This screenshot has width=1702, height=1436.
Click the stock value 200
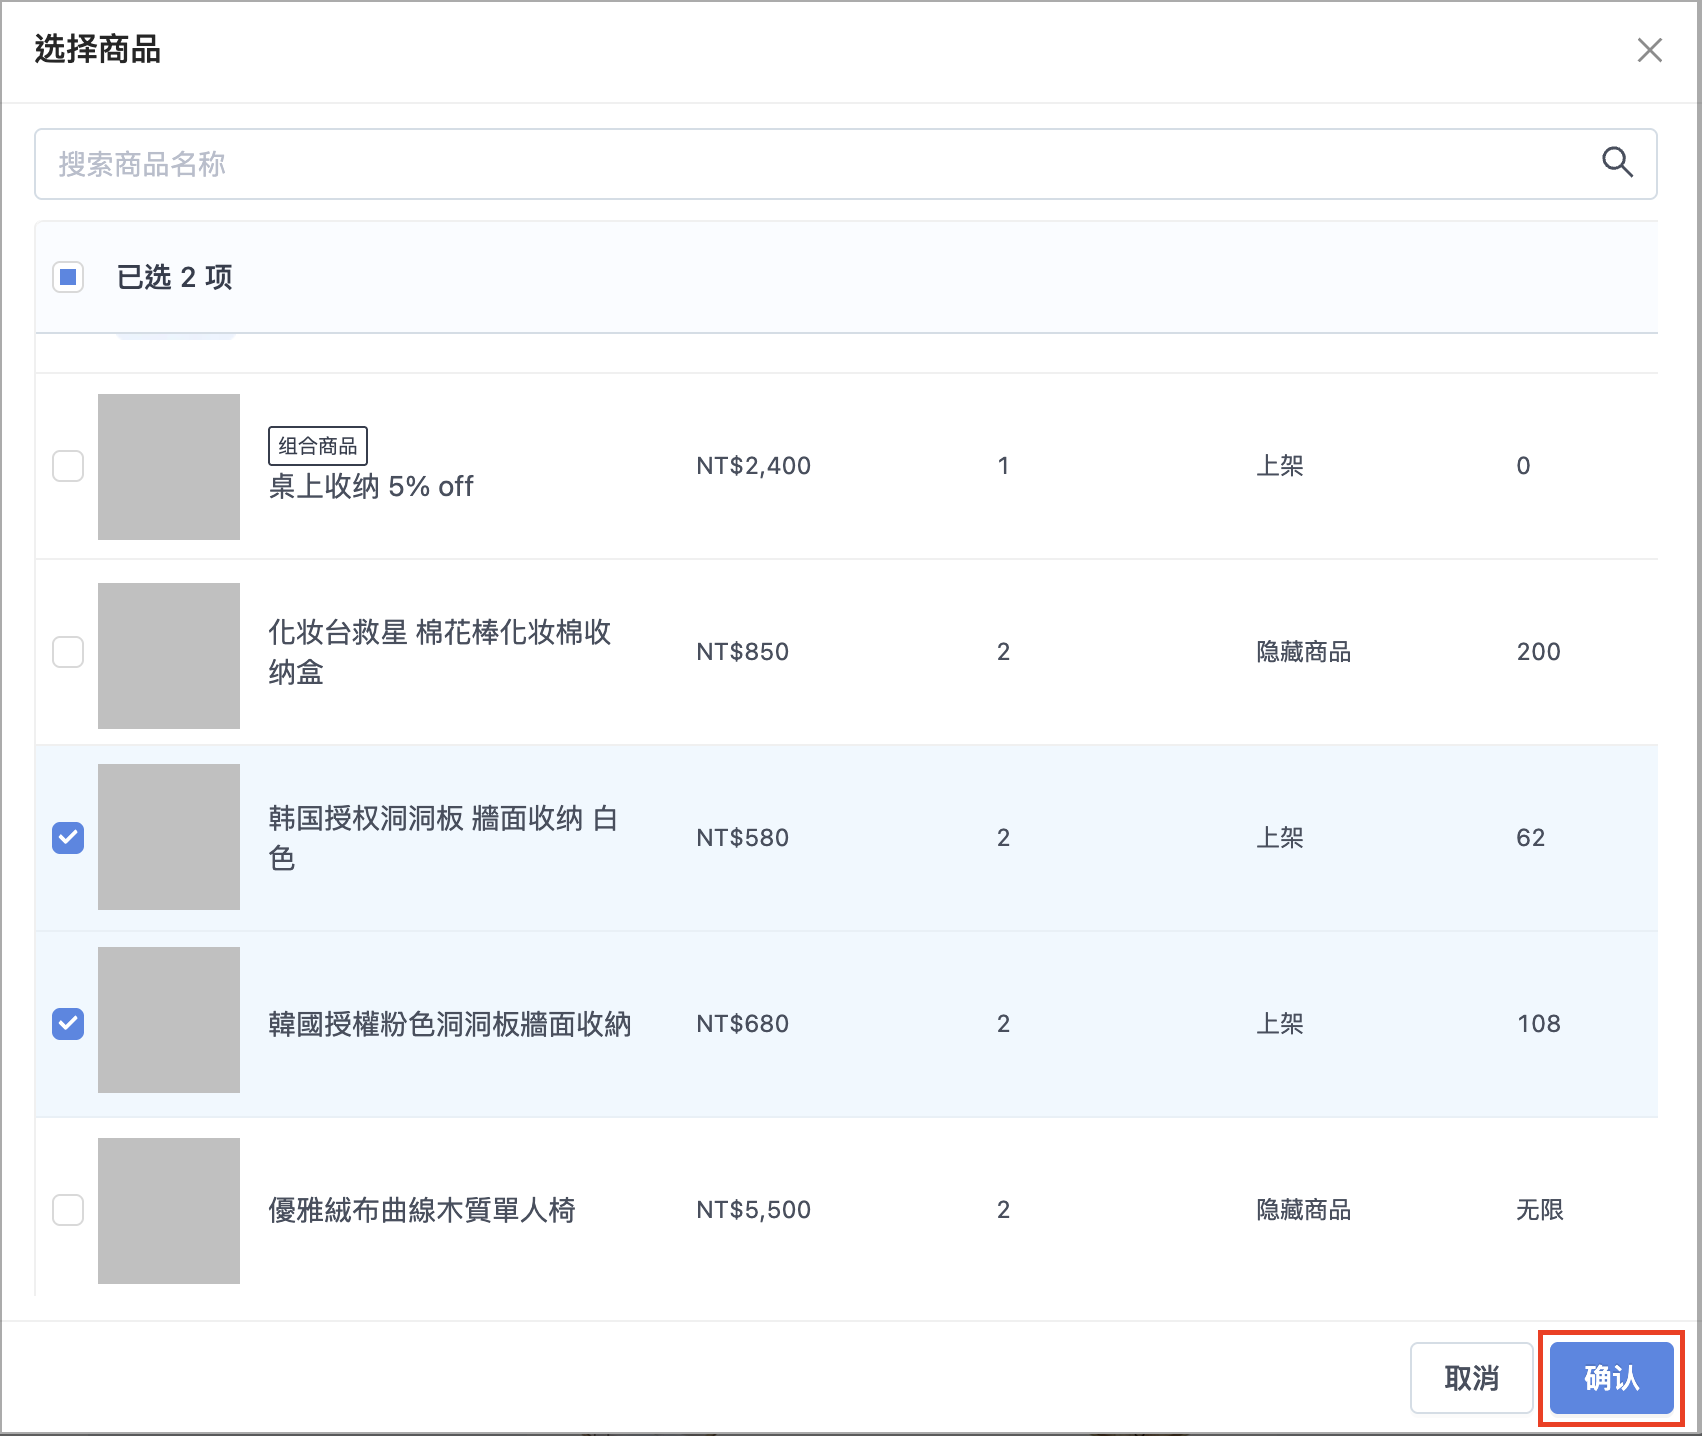[1538, 652]
